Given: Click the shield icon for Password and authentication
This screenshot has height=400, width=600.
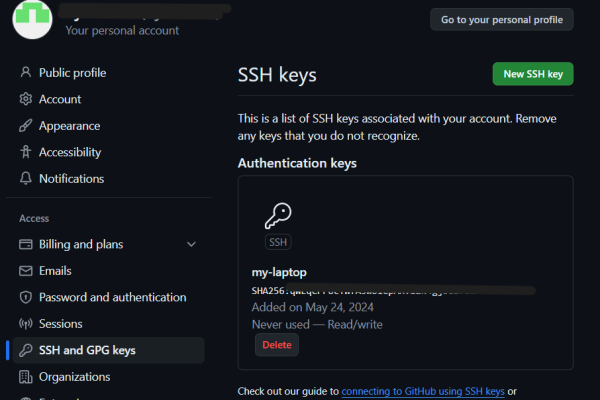Looking at the screenshot, I should [26, 297].
